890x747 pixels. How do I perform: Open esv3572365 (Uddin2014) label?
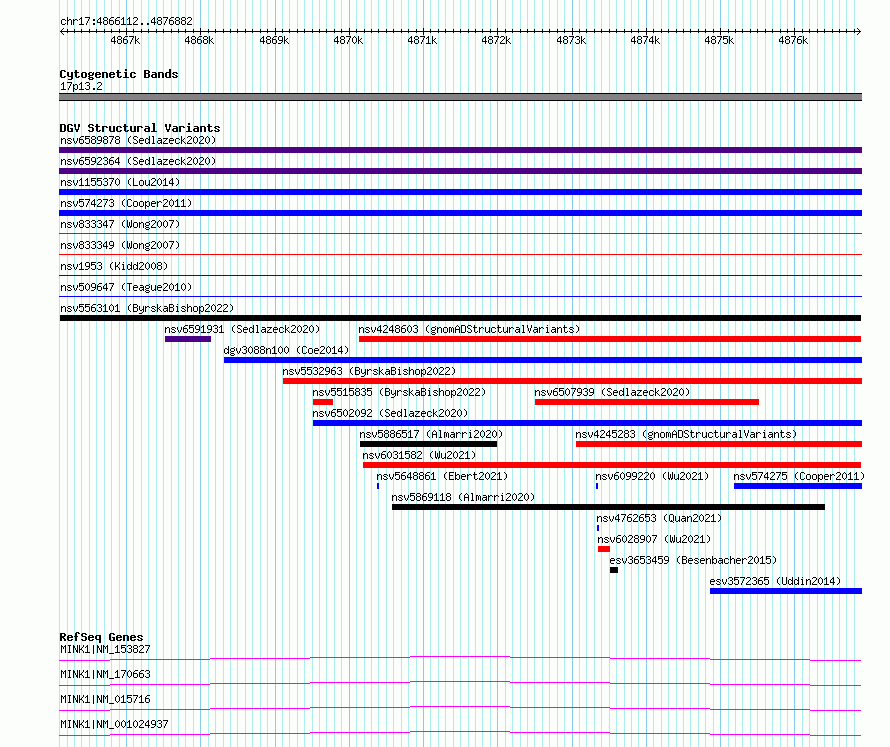point(775,581)
